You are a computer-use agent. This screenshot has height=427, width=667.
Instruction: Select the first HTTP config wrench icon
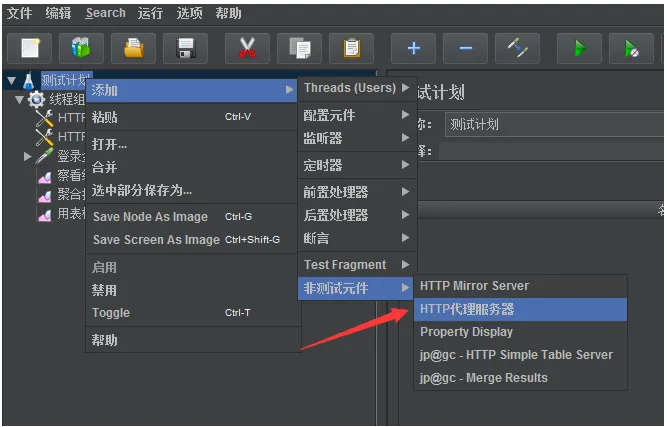pos(44,118)
